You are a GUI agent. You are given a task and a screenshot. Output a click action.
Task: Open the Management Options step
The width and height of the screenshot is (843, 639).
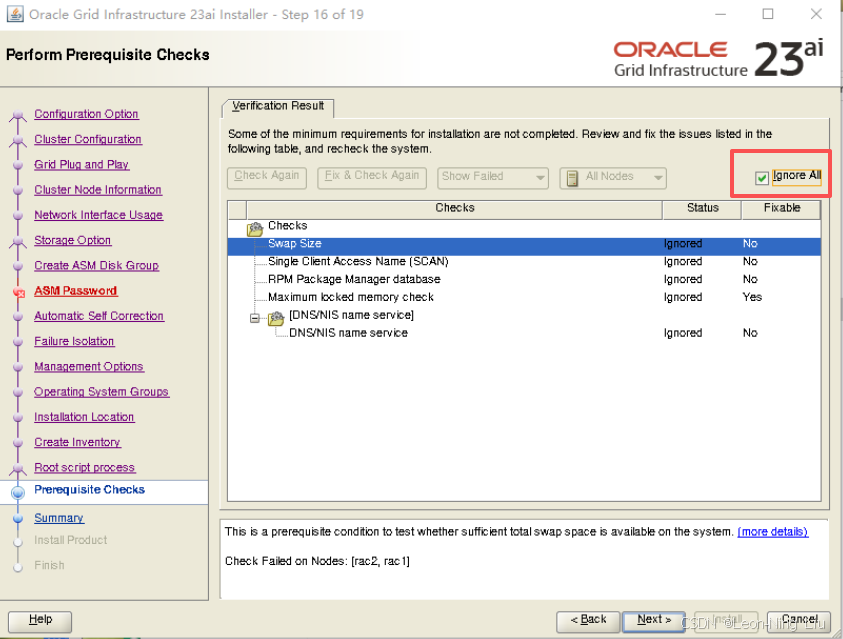pos(89,367)
